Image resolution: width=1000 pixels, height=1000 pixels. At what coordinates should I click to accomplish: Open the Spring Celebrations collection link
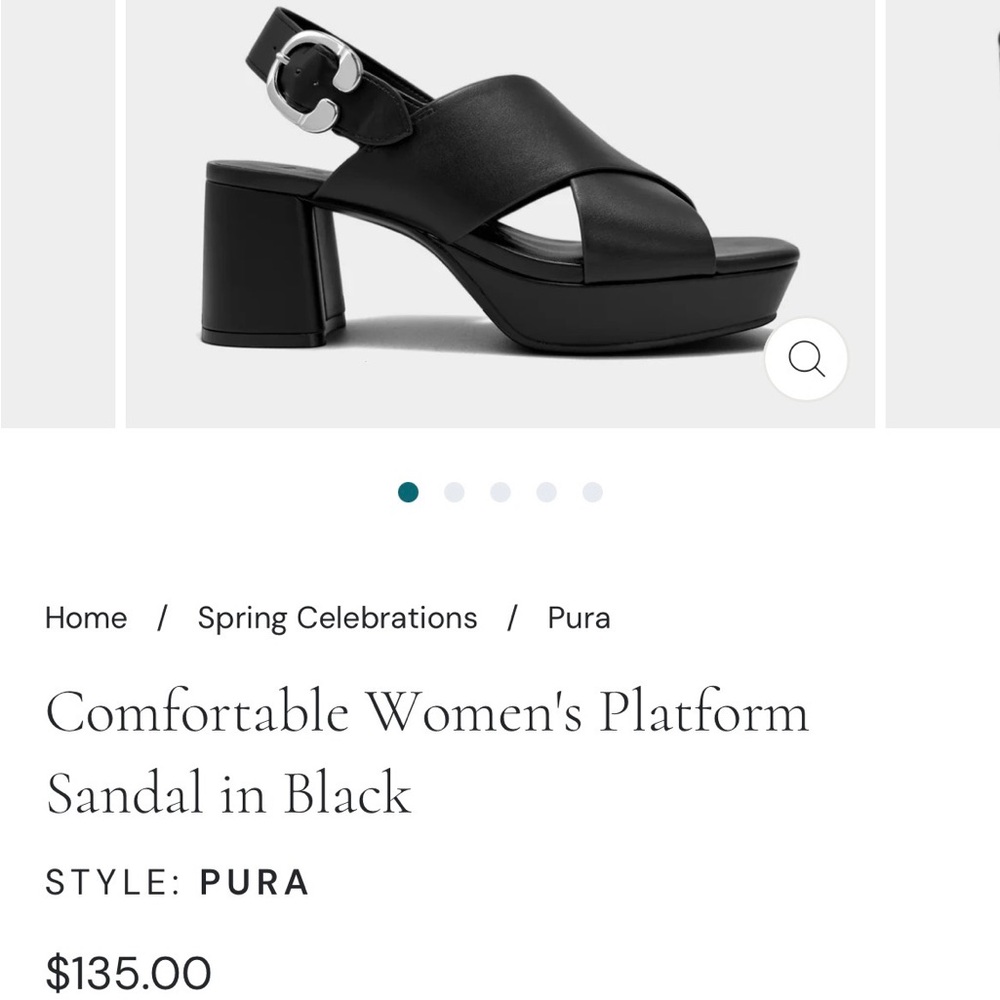tap(337, 618)
